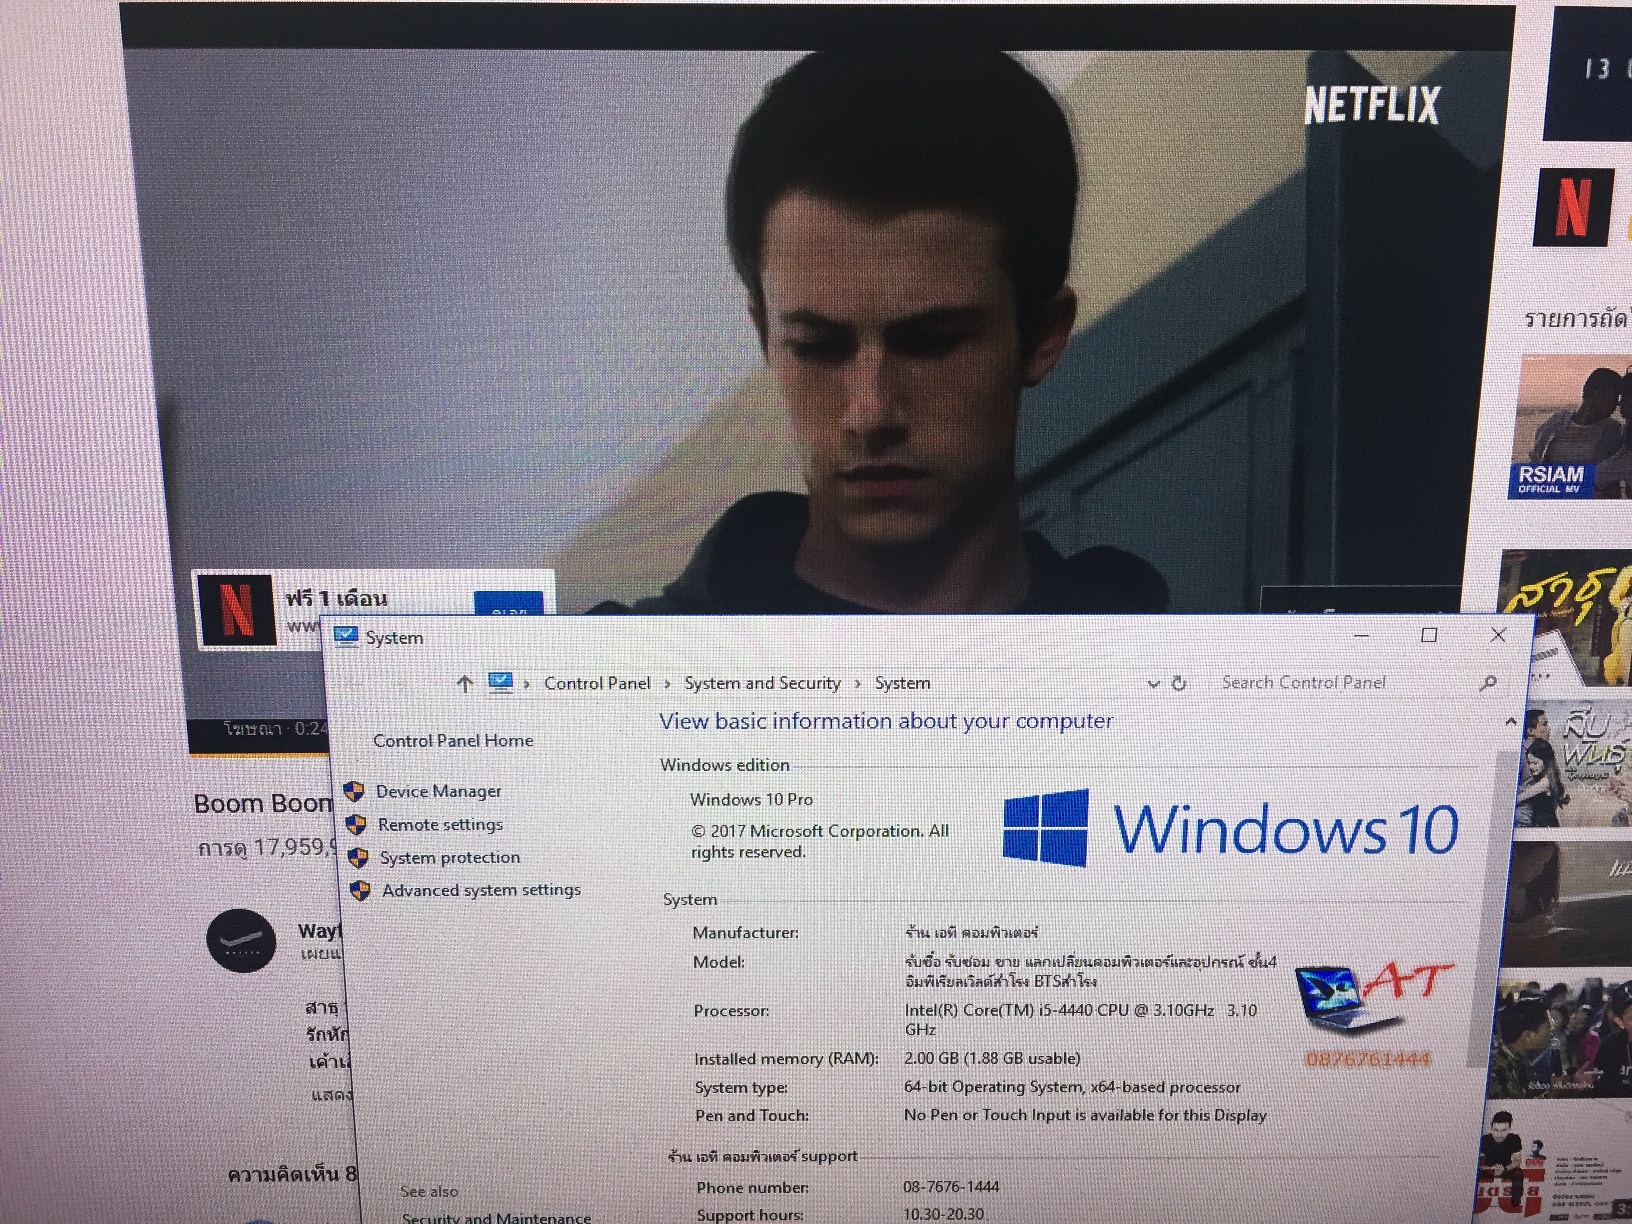Open Advanced system settings link
This screenshot has height=1224, width=1632.
click(481, 890)
